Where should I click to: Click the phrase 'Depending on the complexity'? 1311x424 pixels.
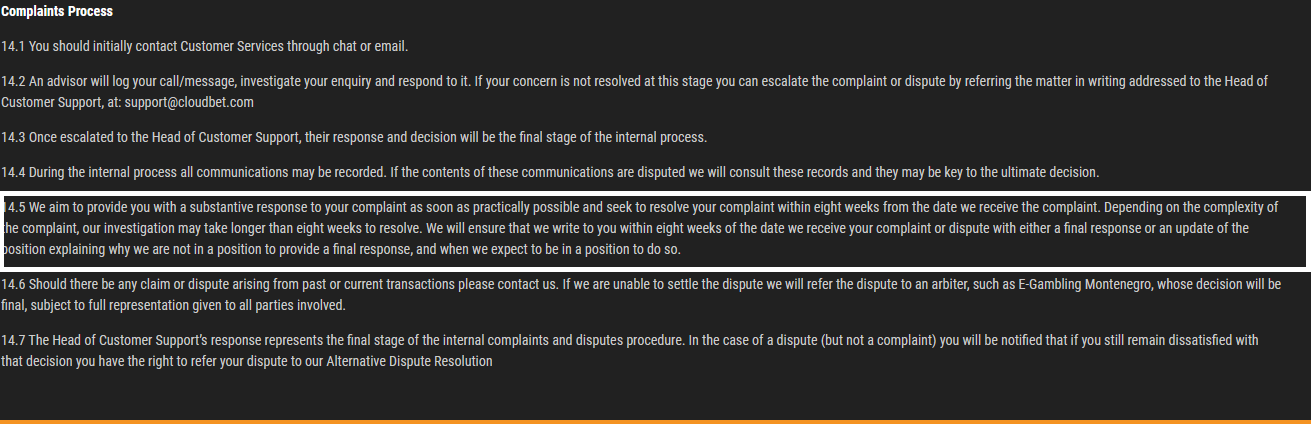1180,208
